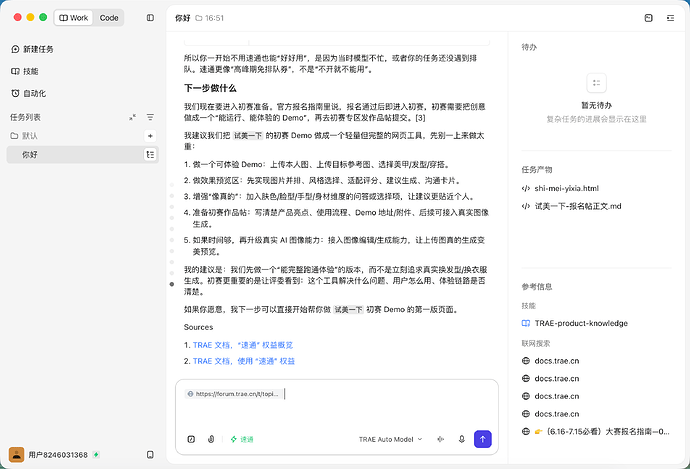690x469 pixels.
Task: Send the message with the purple arrow button
Action: point(483,439)
